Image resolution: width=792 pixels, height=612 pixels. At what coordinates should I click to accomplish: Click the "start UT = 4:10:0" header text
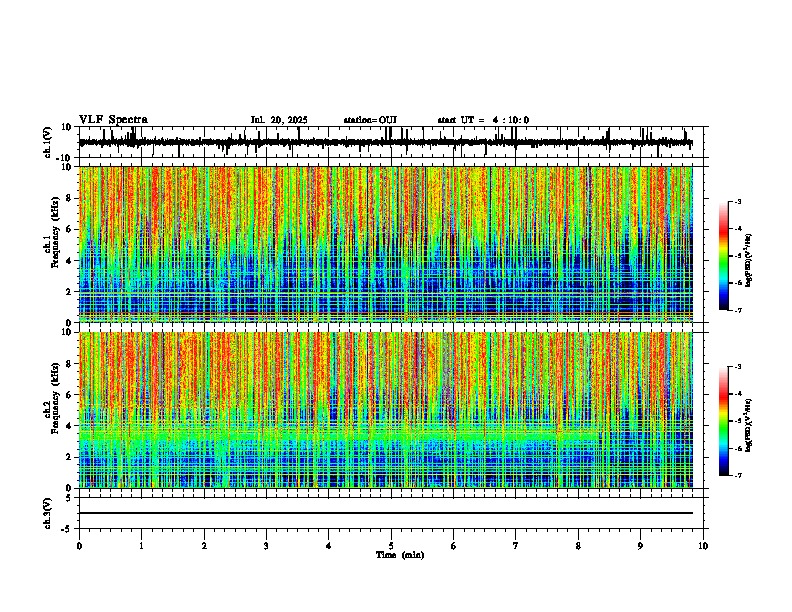tap(483, 120)
